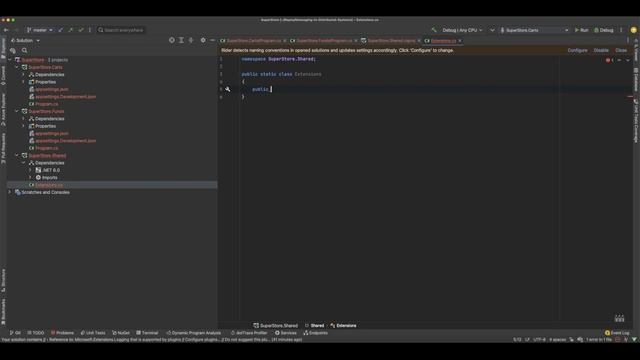Image resolution: width=640 pixels, height=360 pixels.
Task: Click the navigate back arrow
Action: click(x=6, y=30)
